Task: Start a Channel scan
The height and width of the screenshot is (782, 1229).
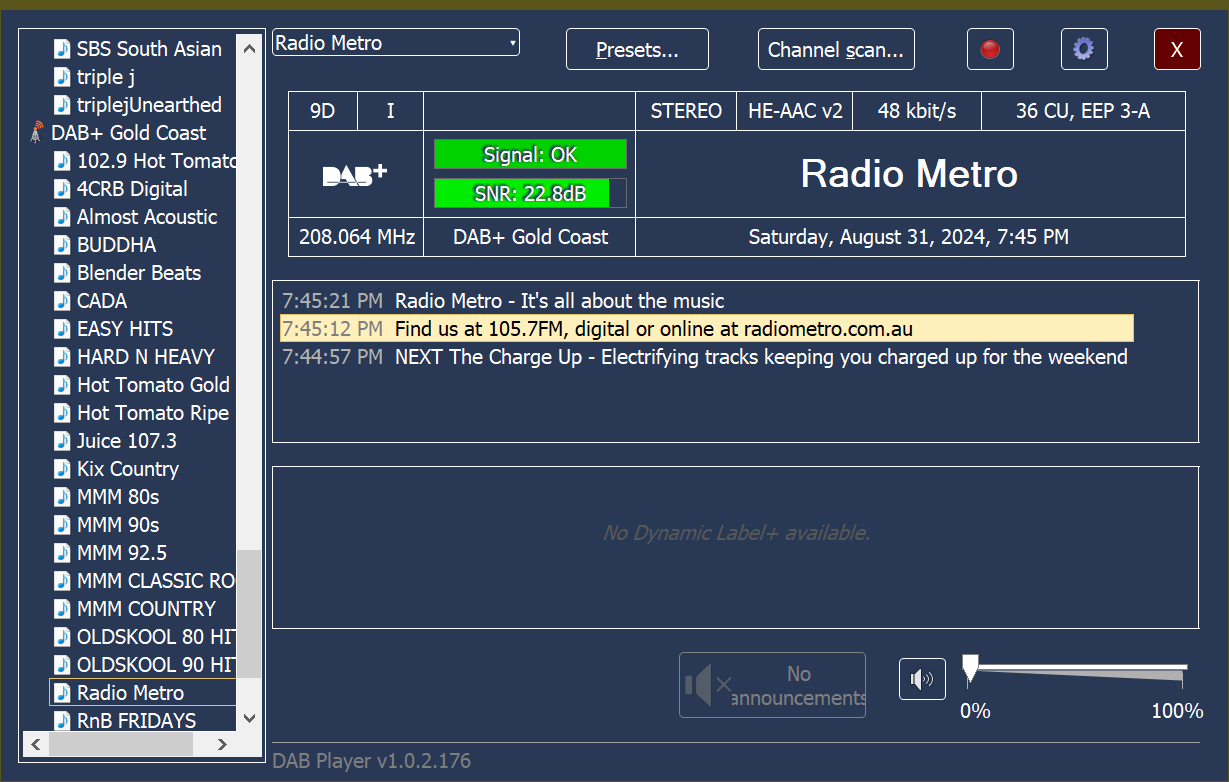Action: [835, 49]
